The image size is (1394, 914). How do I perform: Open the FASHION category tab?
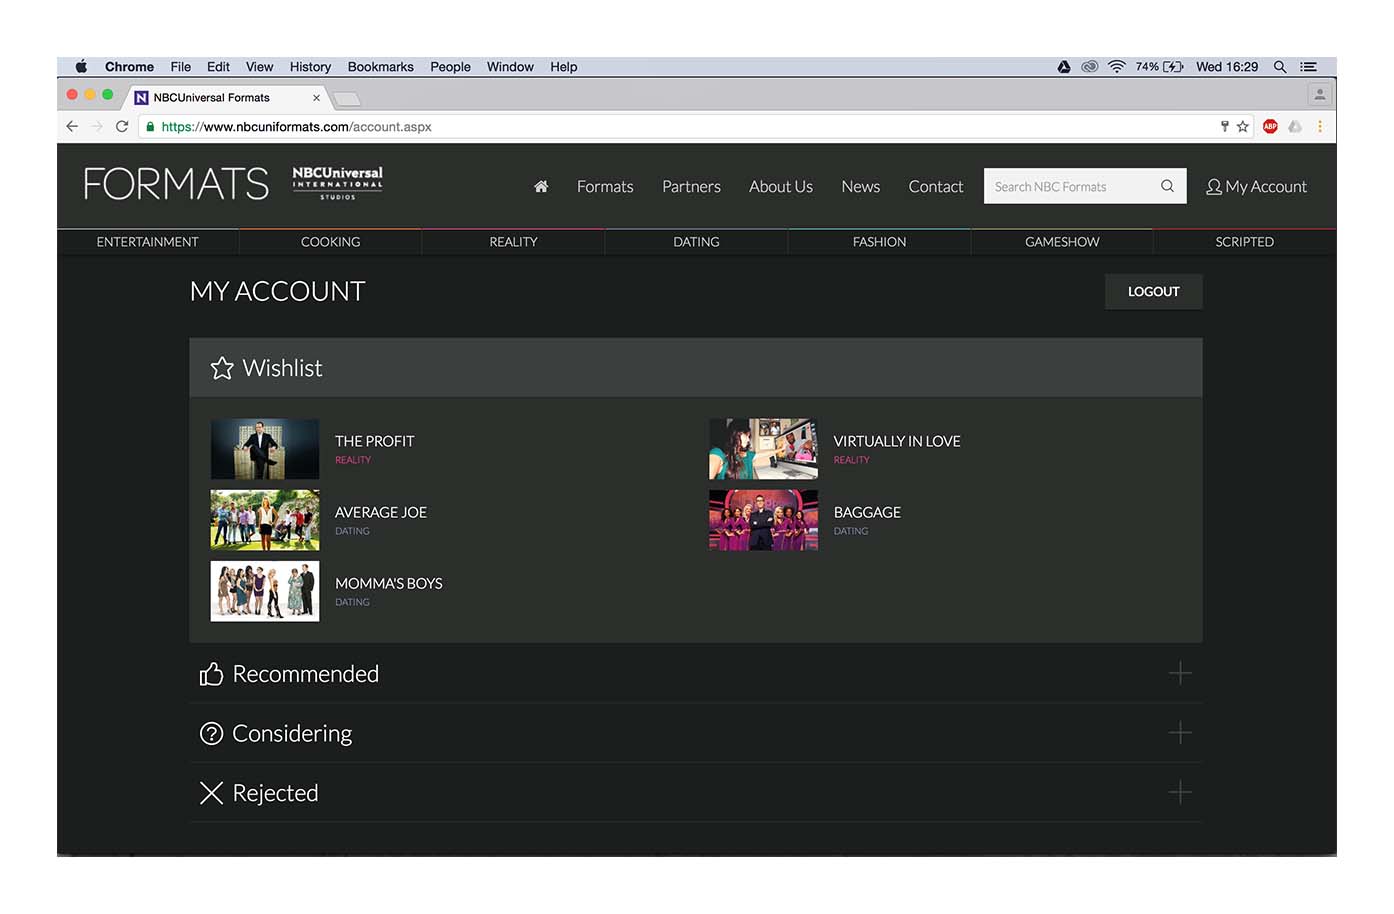pyautogui.click(x=879, y=242)
